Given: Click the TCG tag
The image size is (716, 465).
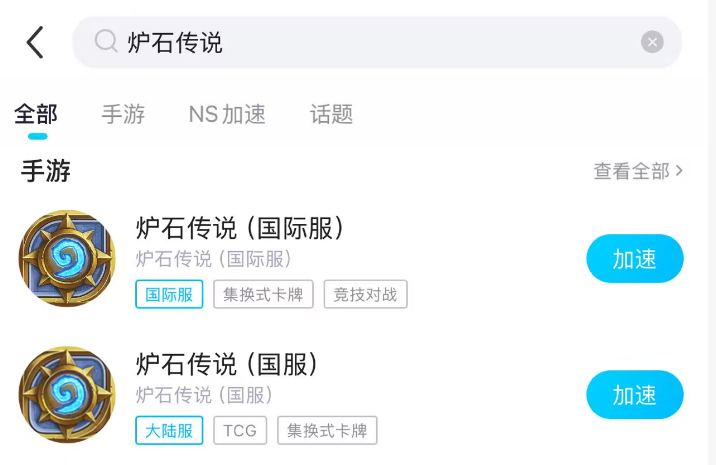Looking at the screenshot, I should pos(240,431).
